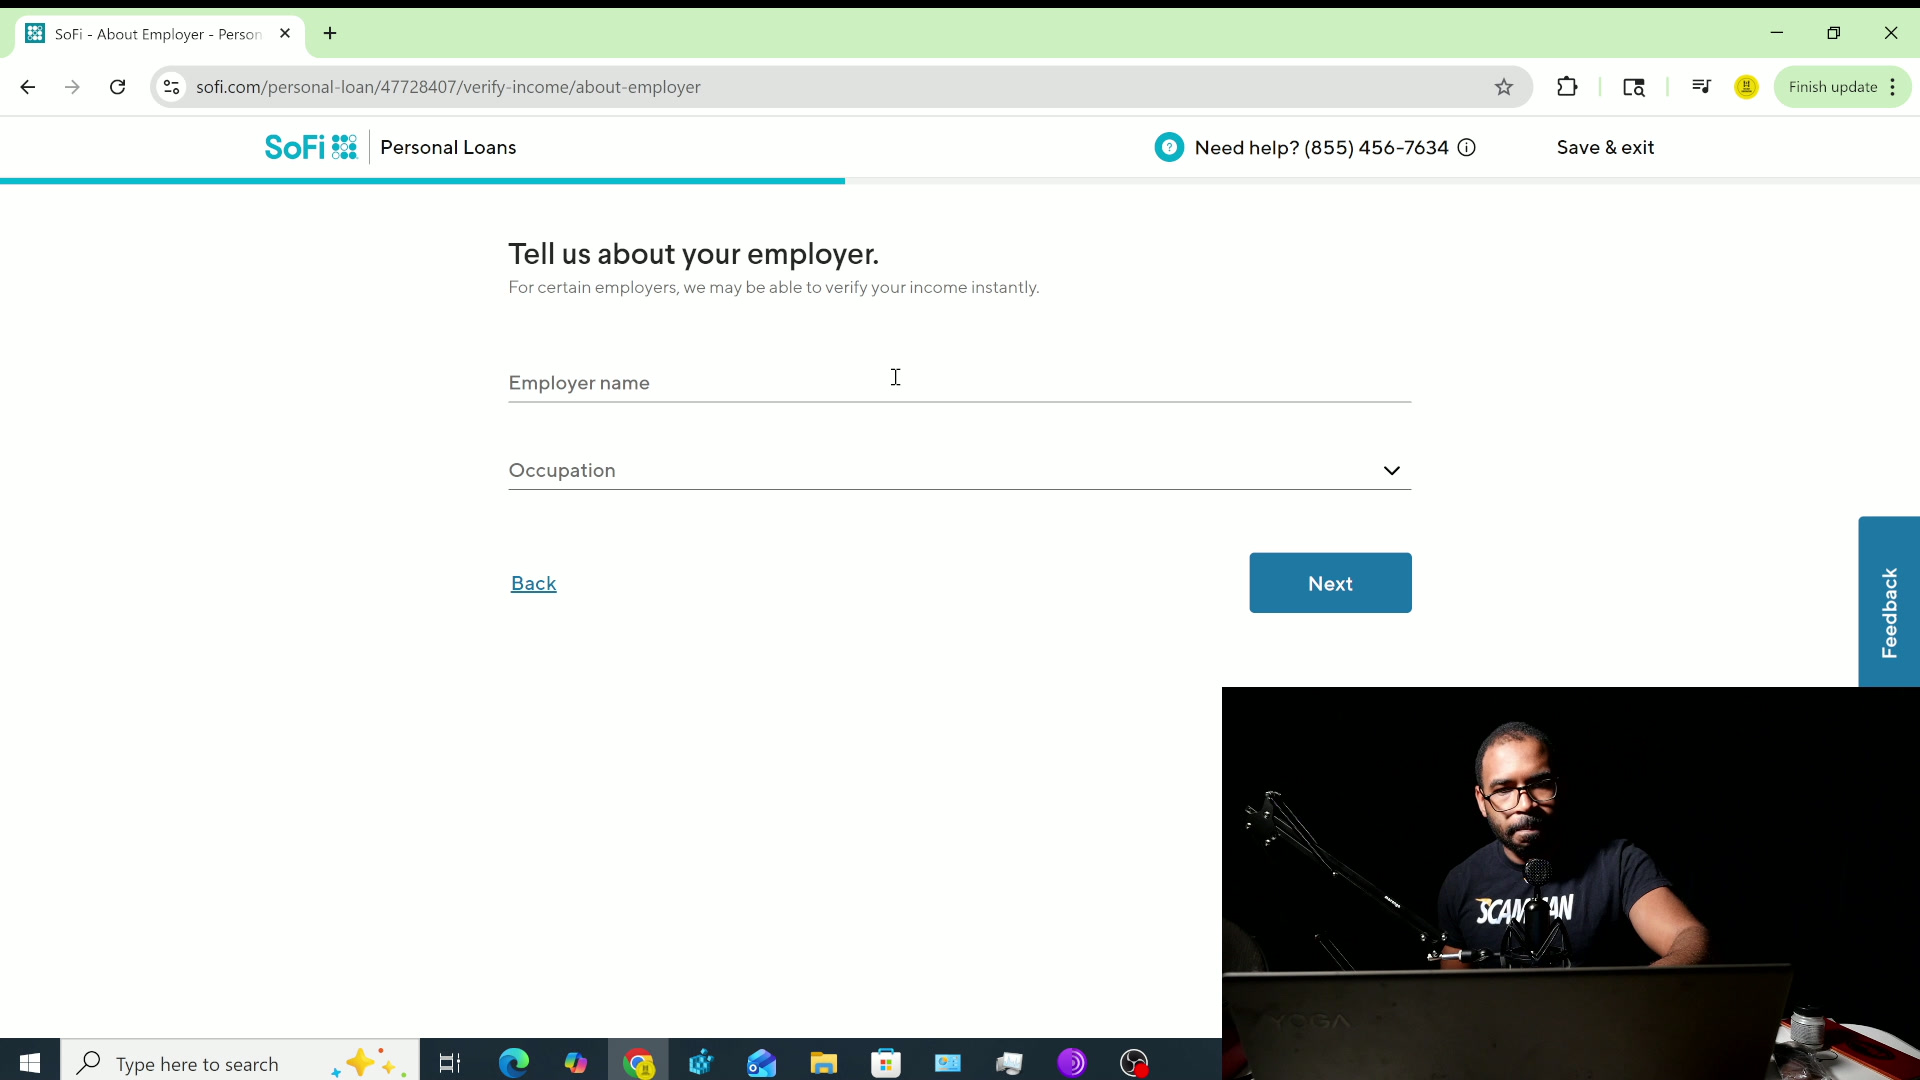Viewport: 1920px width, 1080px height.
Task: Click the browser back arrow
Action: point(28,87)
